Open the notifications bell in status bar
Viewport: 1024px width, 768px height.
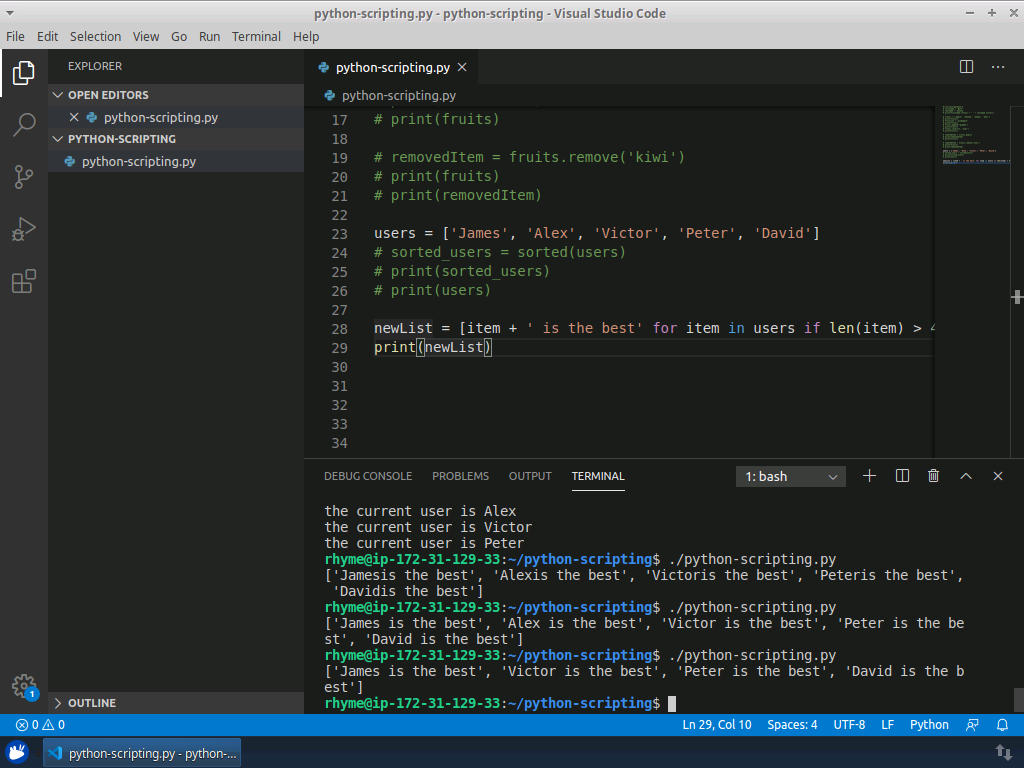[1002, 725]
